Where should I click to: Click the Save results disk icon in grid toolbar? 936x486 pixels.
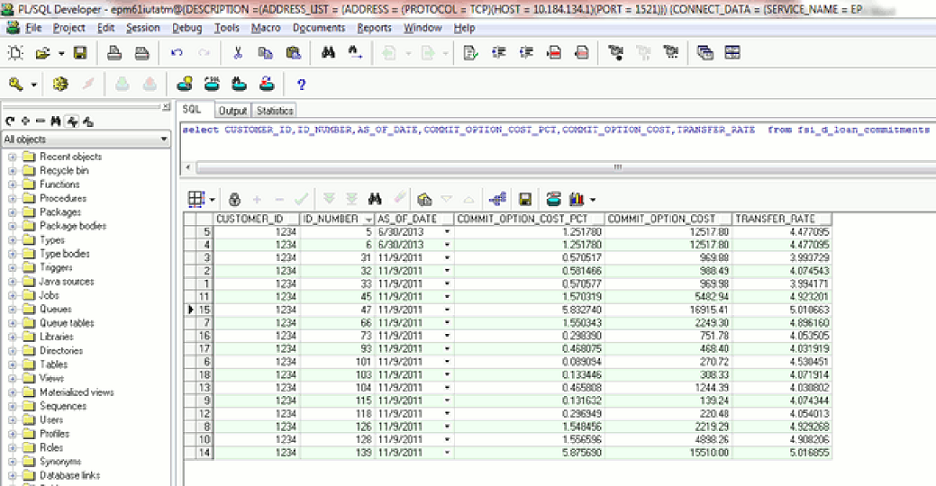(525, 199)
